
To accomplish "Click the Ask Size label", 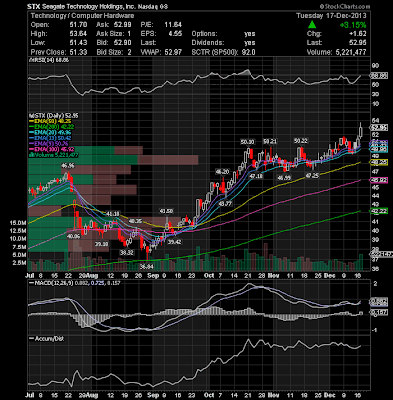I will tap(109, 34).
